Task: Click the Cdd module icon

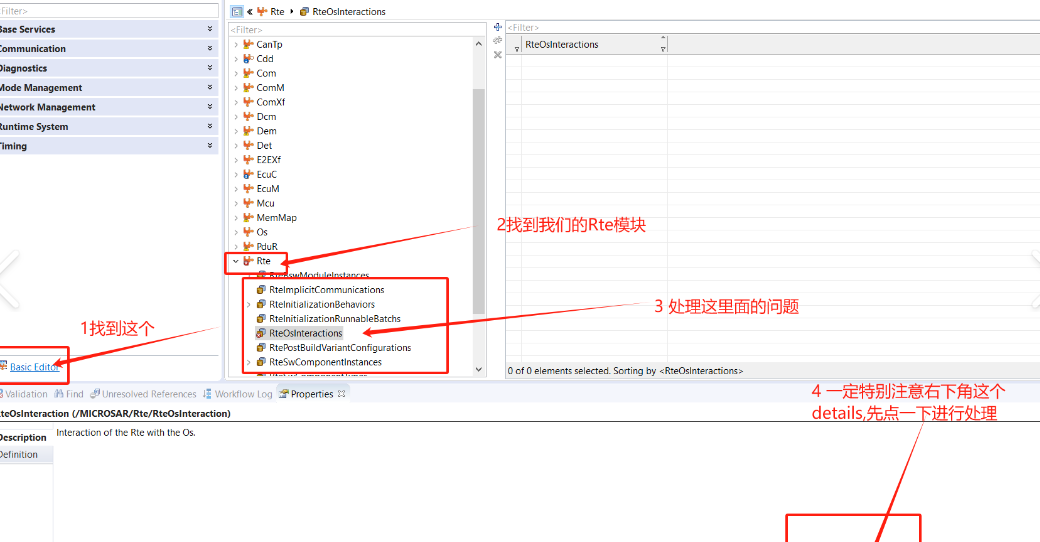Action: (x=248, y=58)
